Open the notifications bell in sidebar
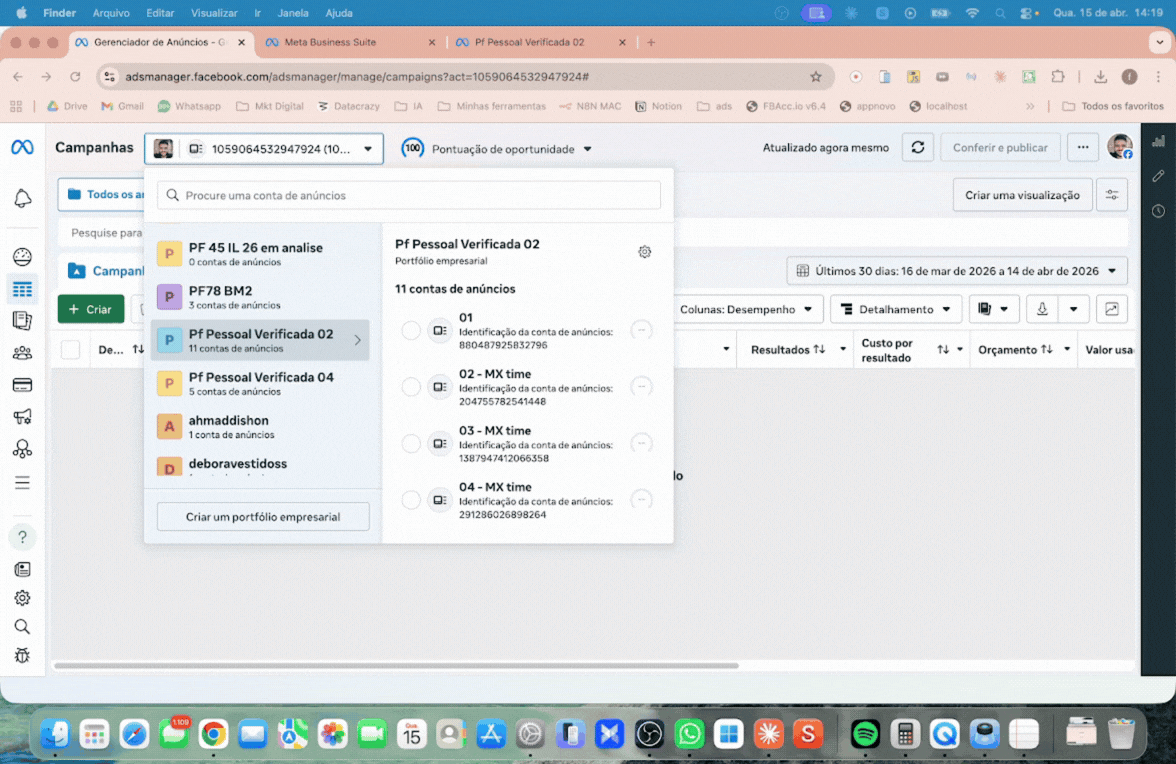This screenshot has width=1176, height=764. click(22, 198)
